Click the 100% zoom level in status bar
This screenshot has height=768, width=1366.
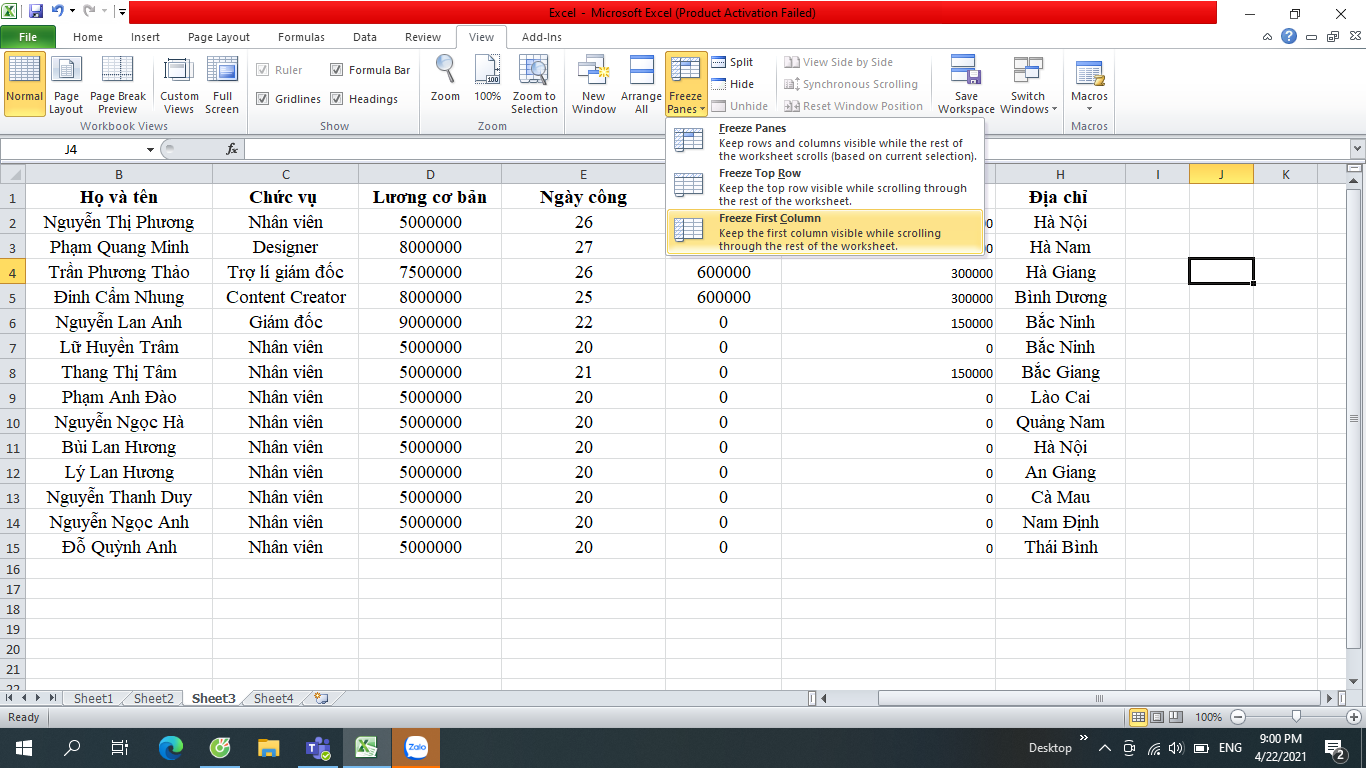click(1208, 717)
